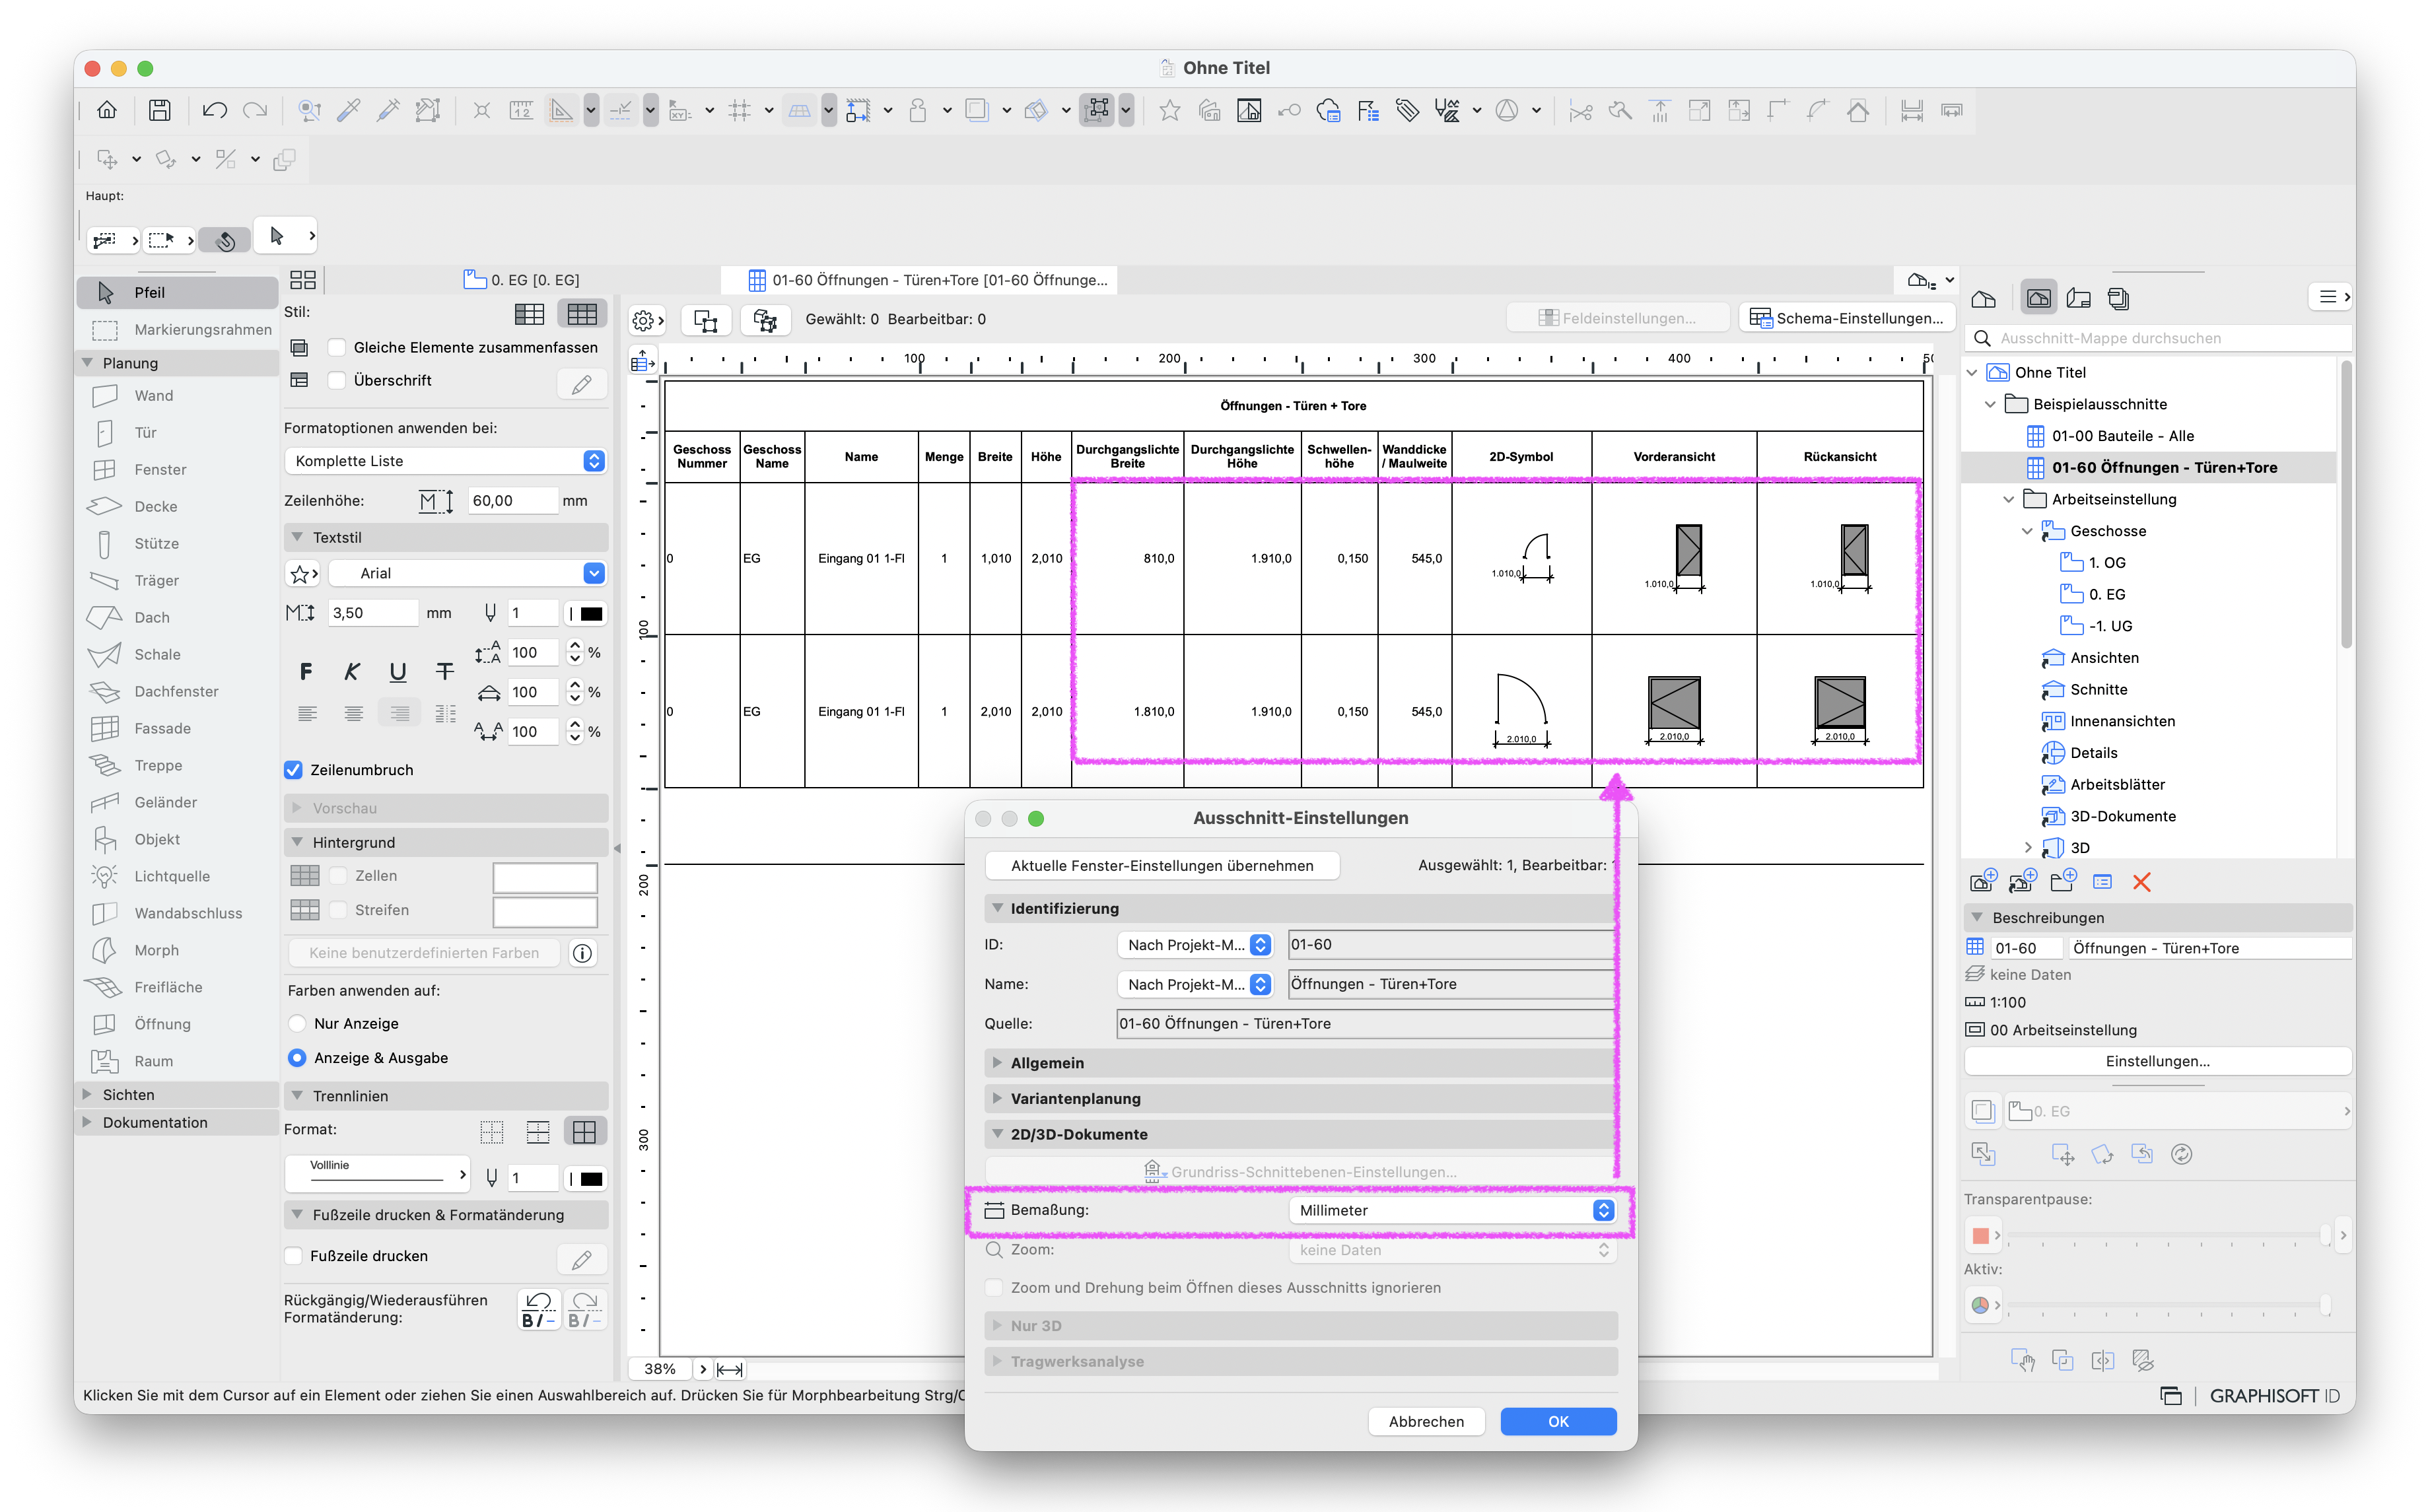
Task: Edit Überschrift with pencil icon
Action: (x=582, y=383)
